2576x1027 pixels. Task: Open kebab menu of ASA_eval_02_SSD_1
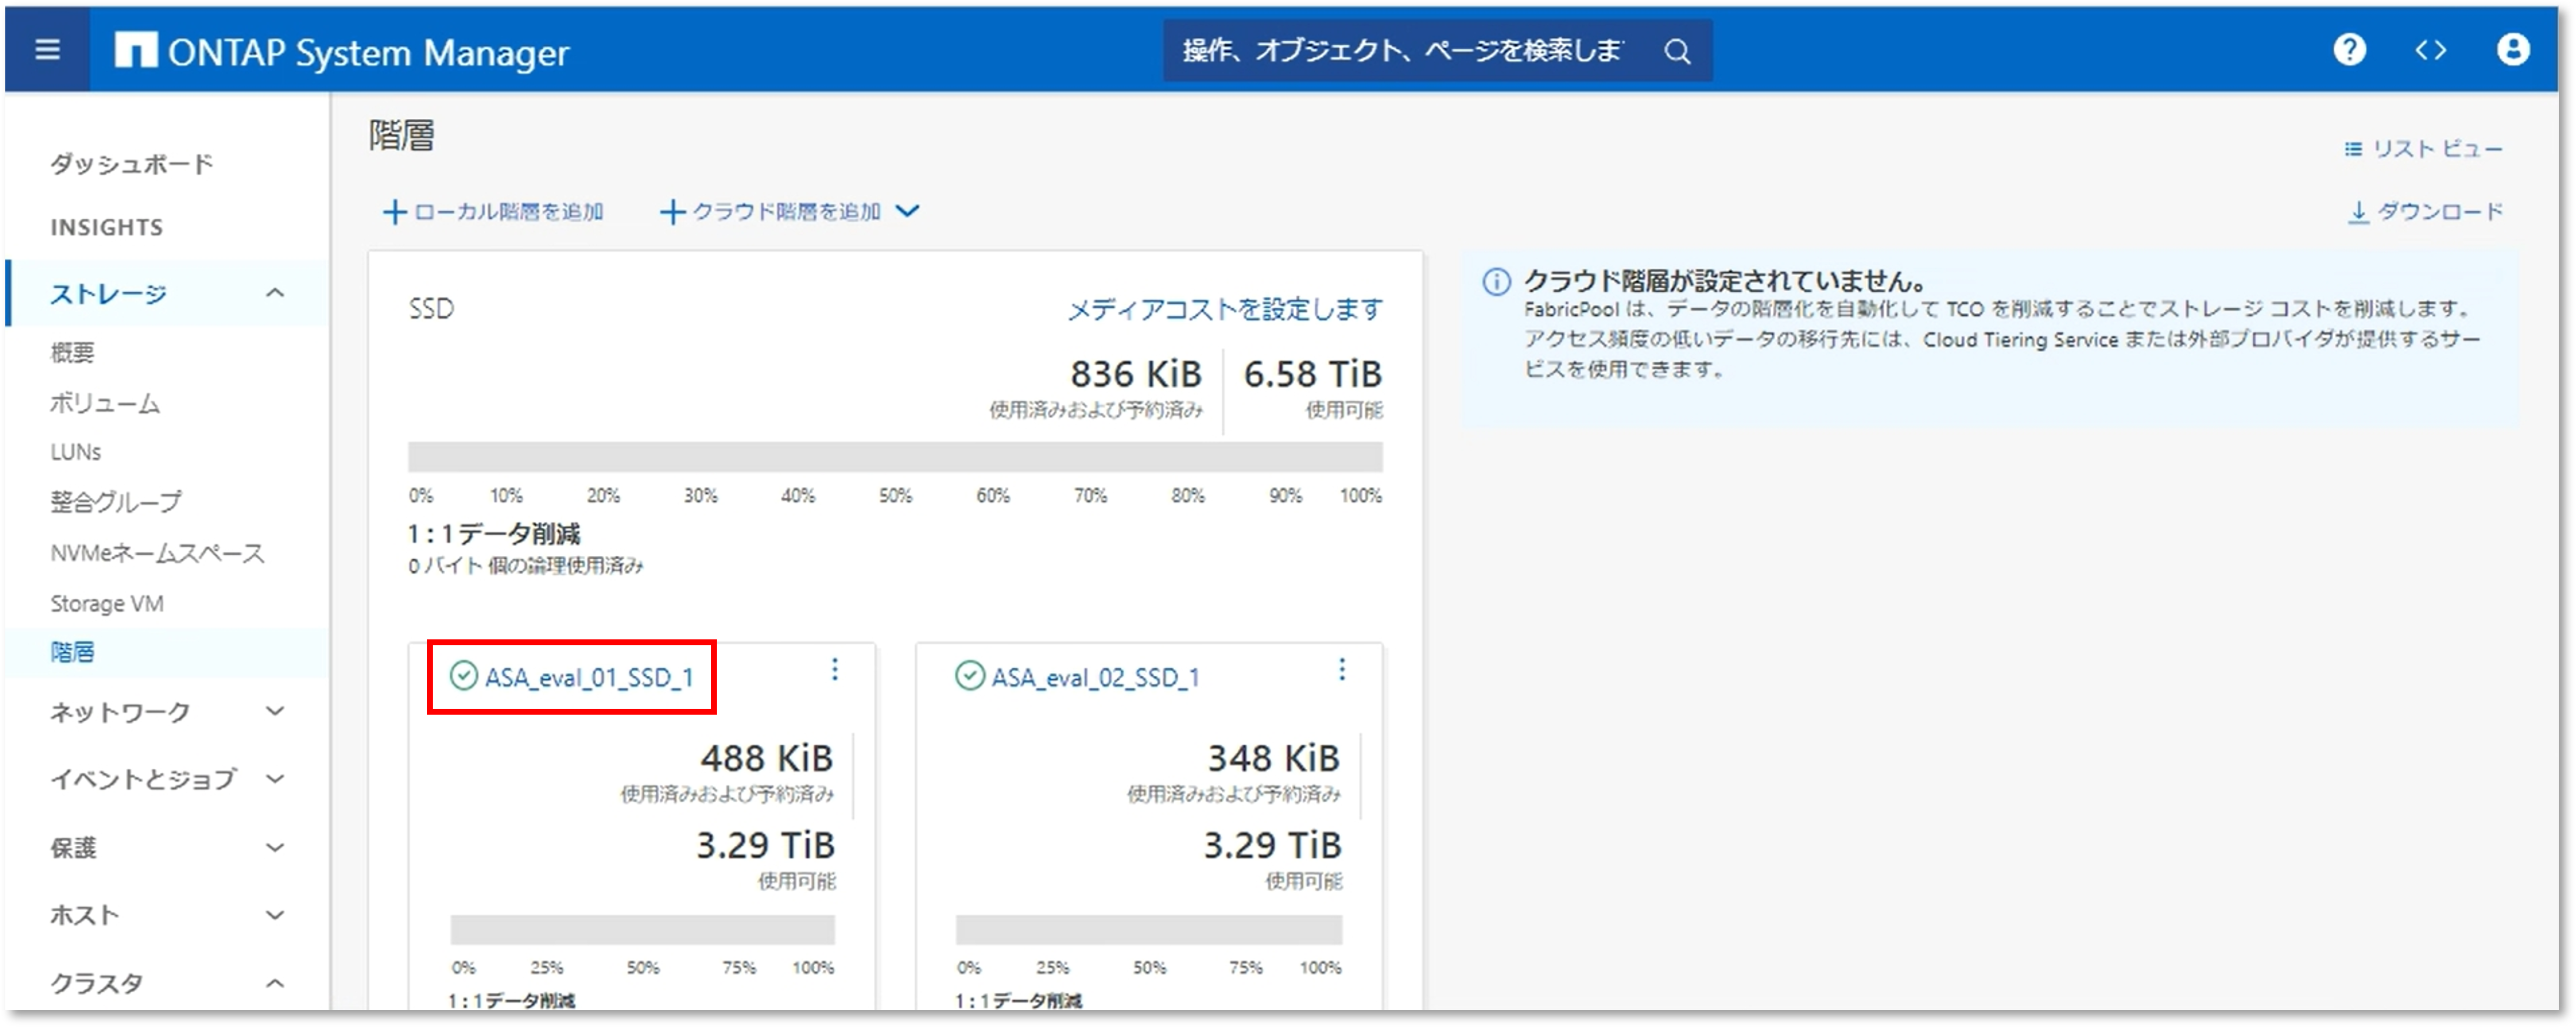point(1341,670)
